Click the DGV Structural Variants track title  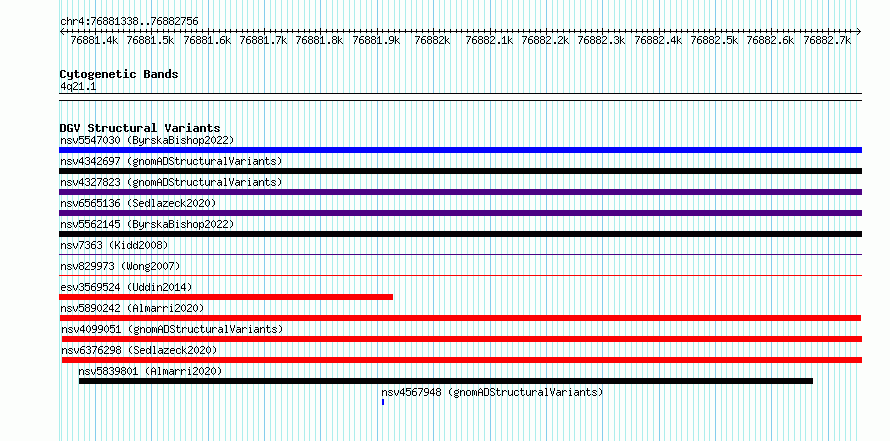pyautogui.click(x=140, y=128)
